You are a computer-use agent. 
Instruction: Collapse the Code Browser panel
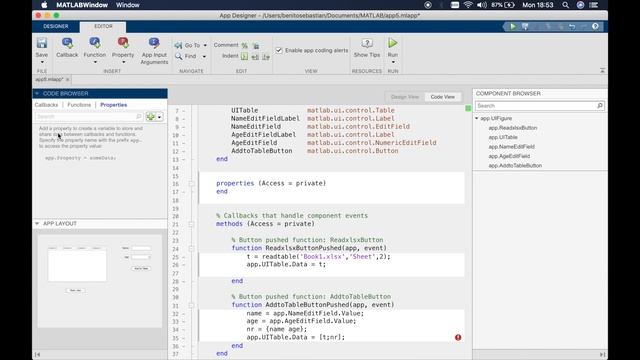pos(37,93)
